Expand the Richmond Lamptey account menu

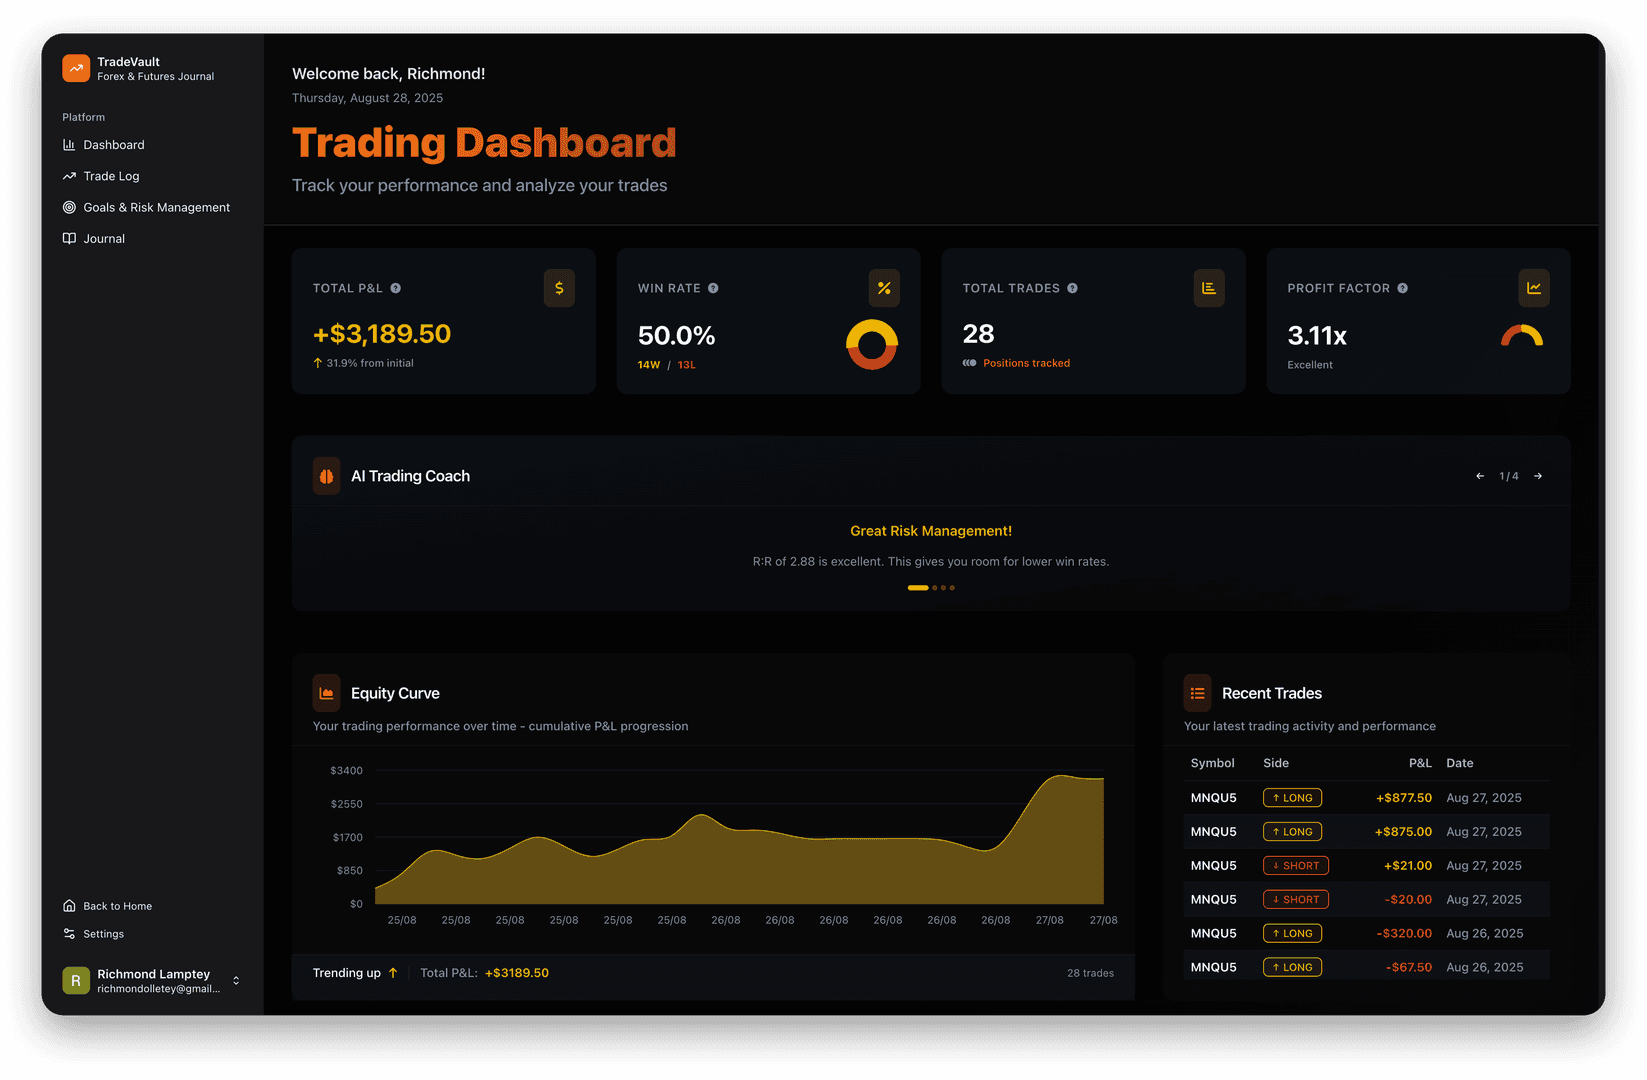coord(236,981)
